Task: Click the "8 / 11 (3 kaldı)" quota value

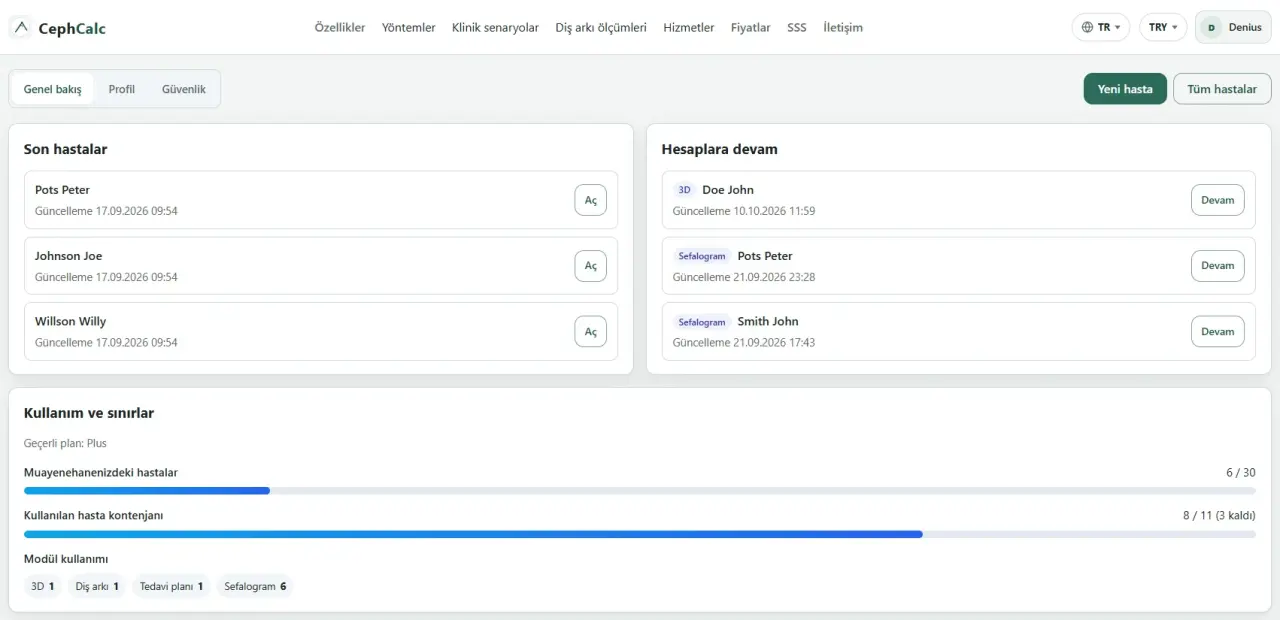Action: coord(1219,516)
